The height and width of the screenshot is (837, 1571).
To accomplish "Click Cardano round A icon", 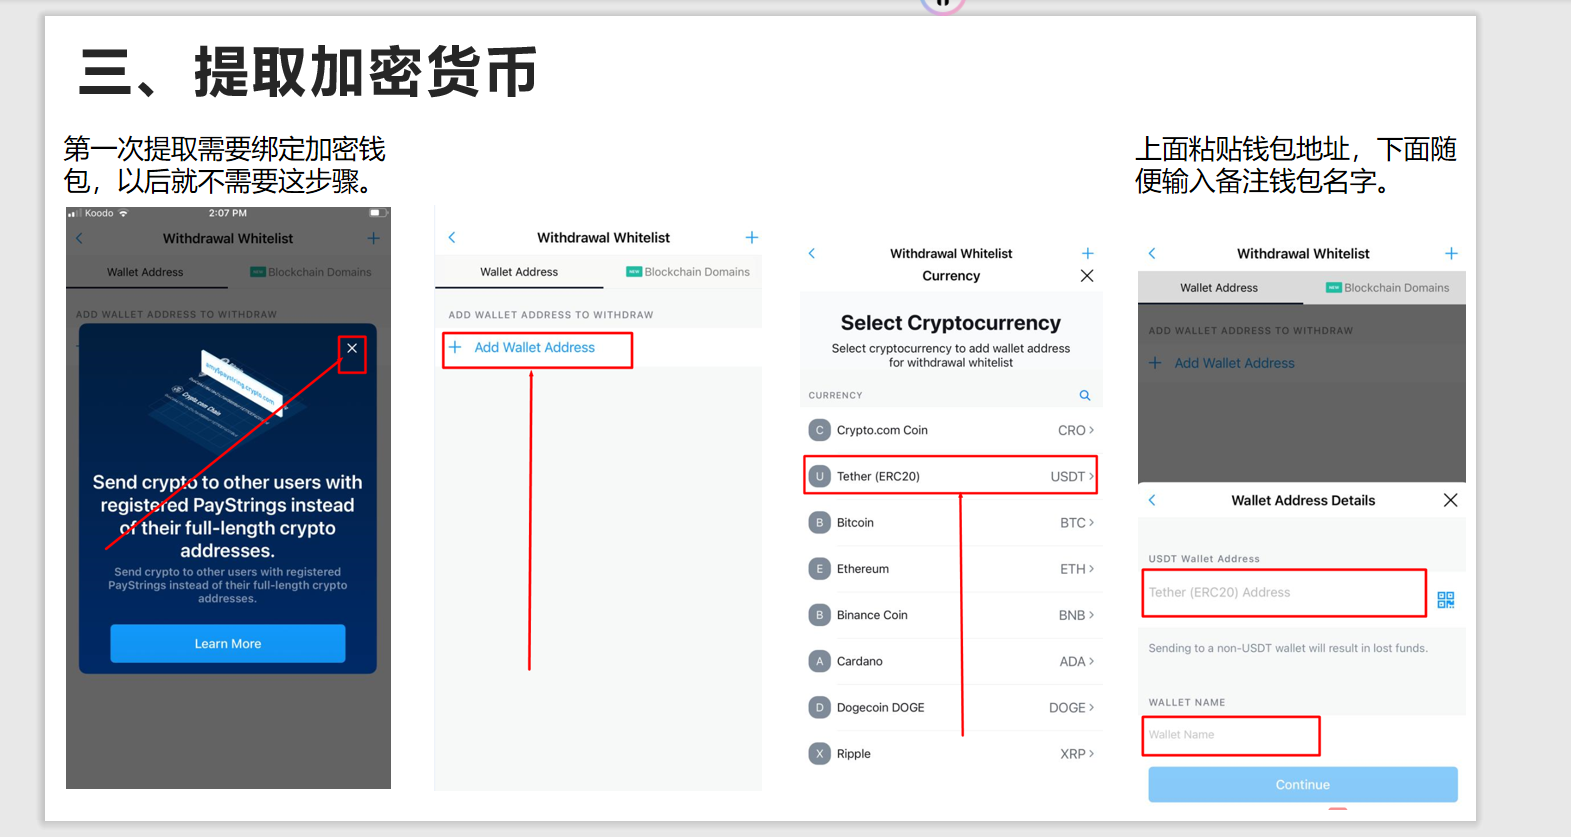I will (x=820, y=661).
